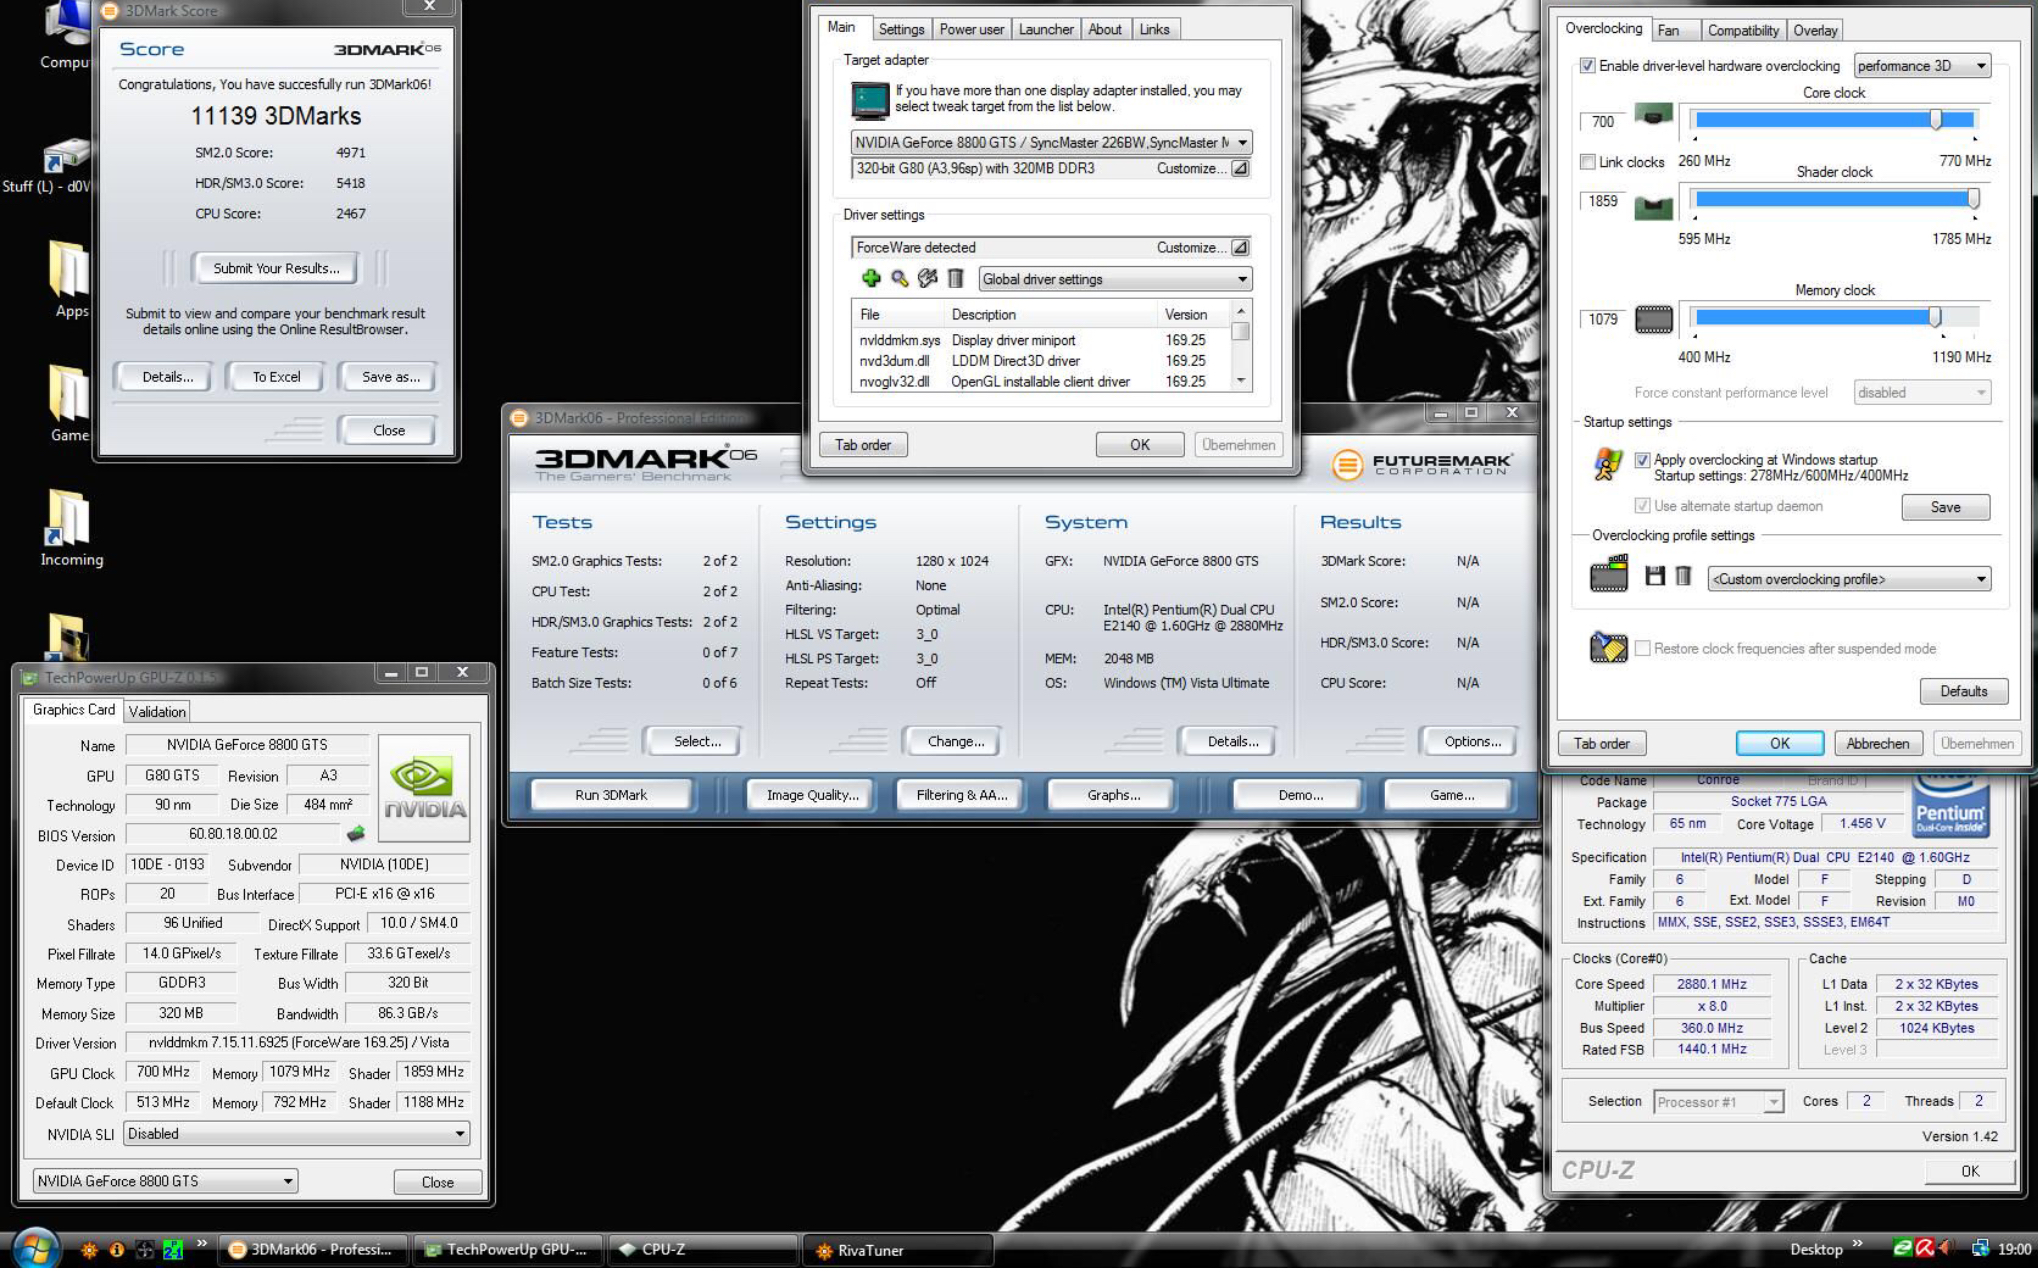Click Defaults button in the overclocking dialog
This screenshot has height=1273, width=2038.
(x=1963, y=691)
